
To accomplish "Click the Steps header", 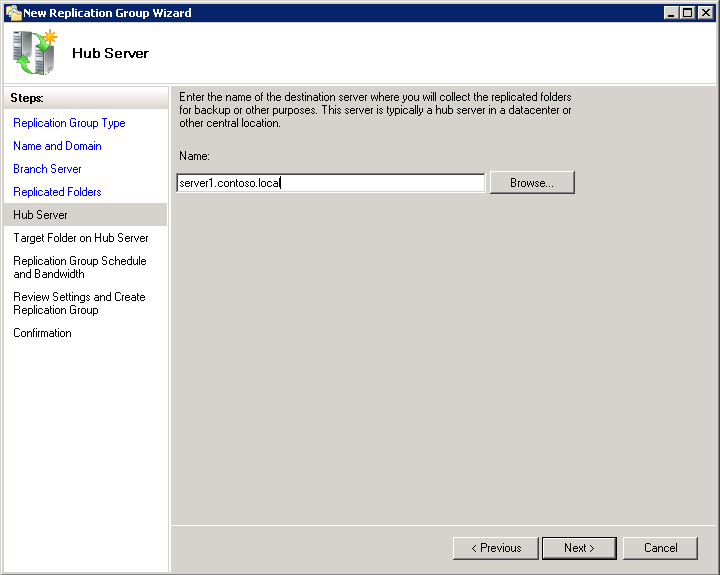I will (27, 98).
